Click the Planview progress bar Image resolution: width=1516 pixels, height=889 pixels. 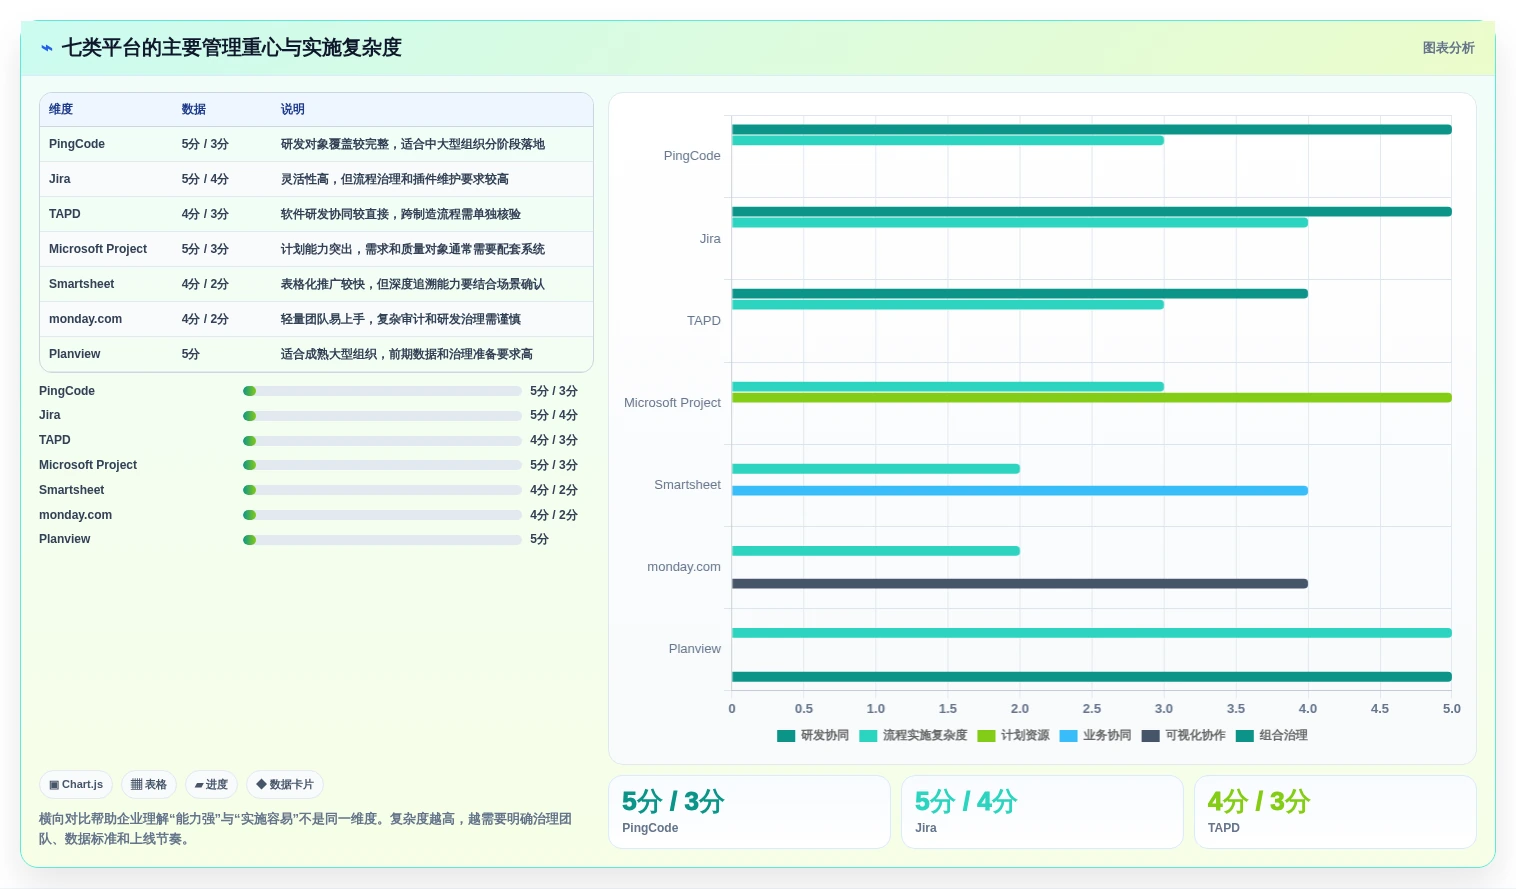tap(382, 540)
